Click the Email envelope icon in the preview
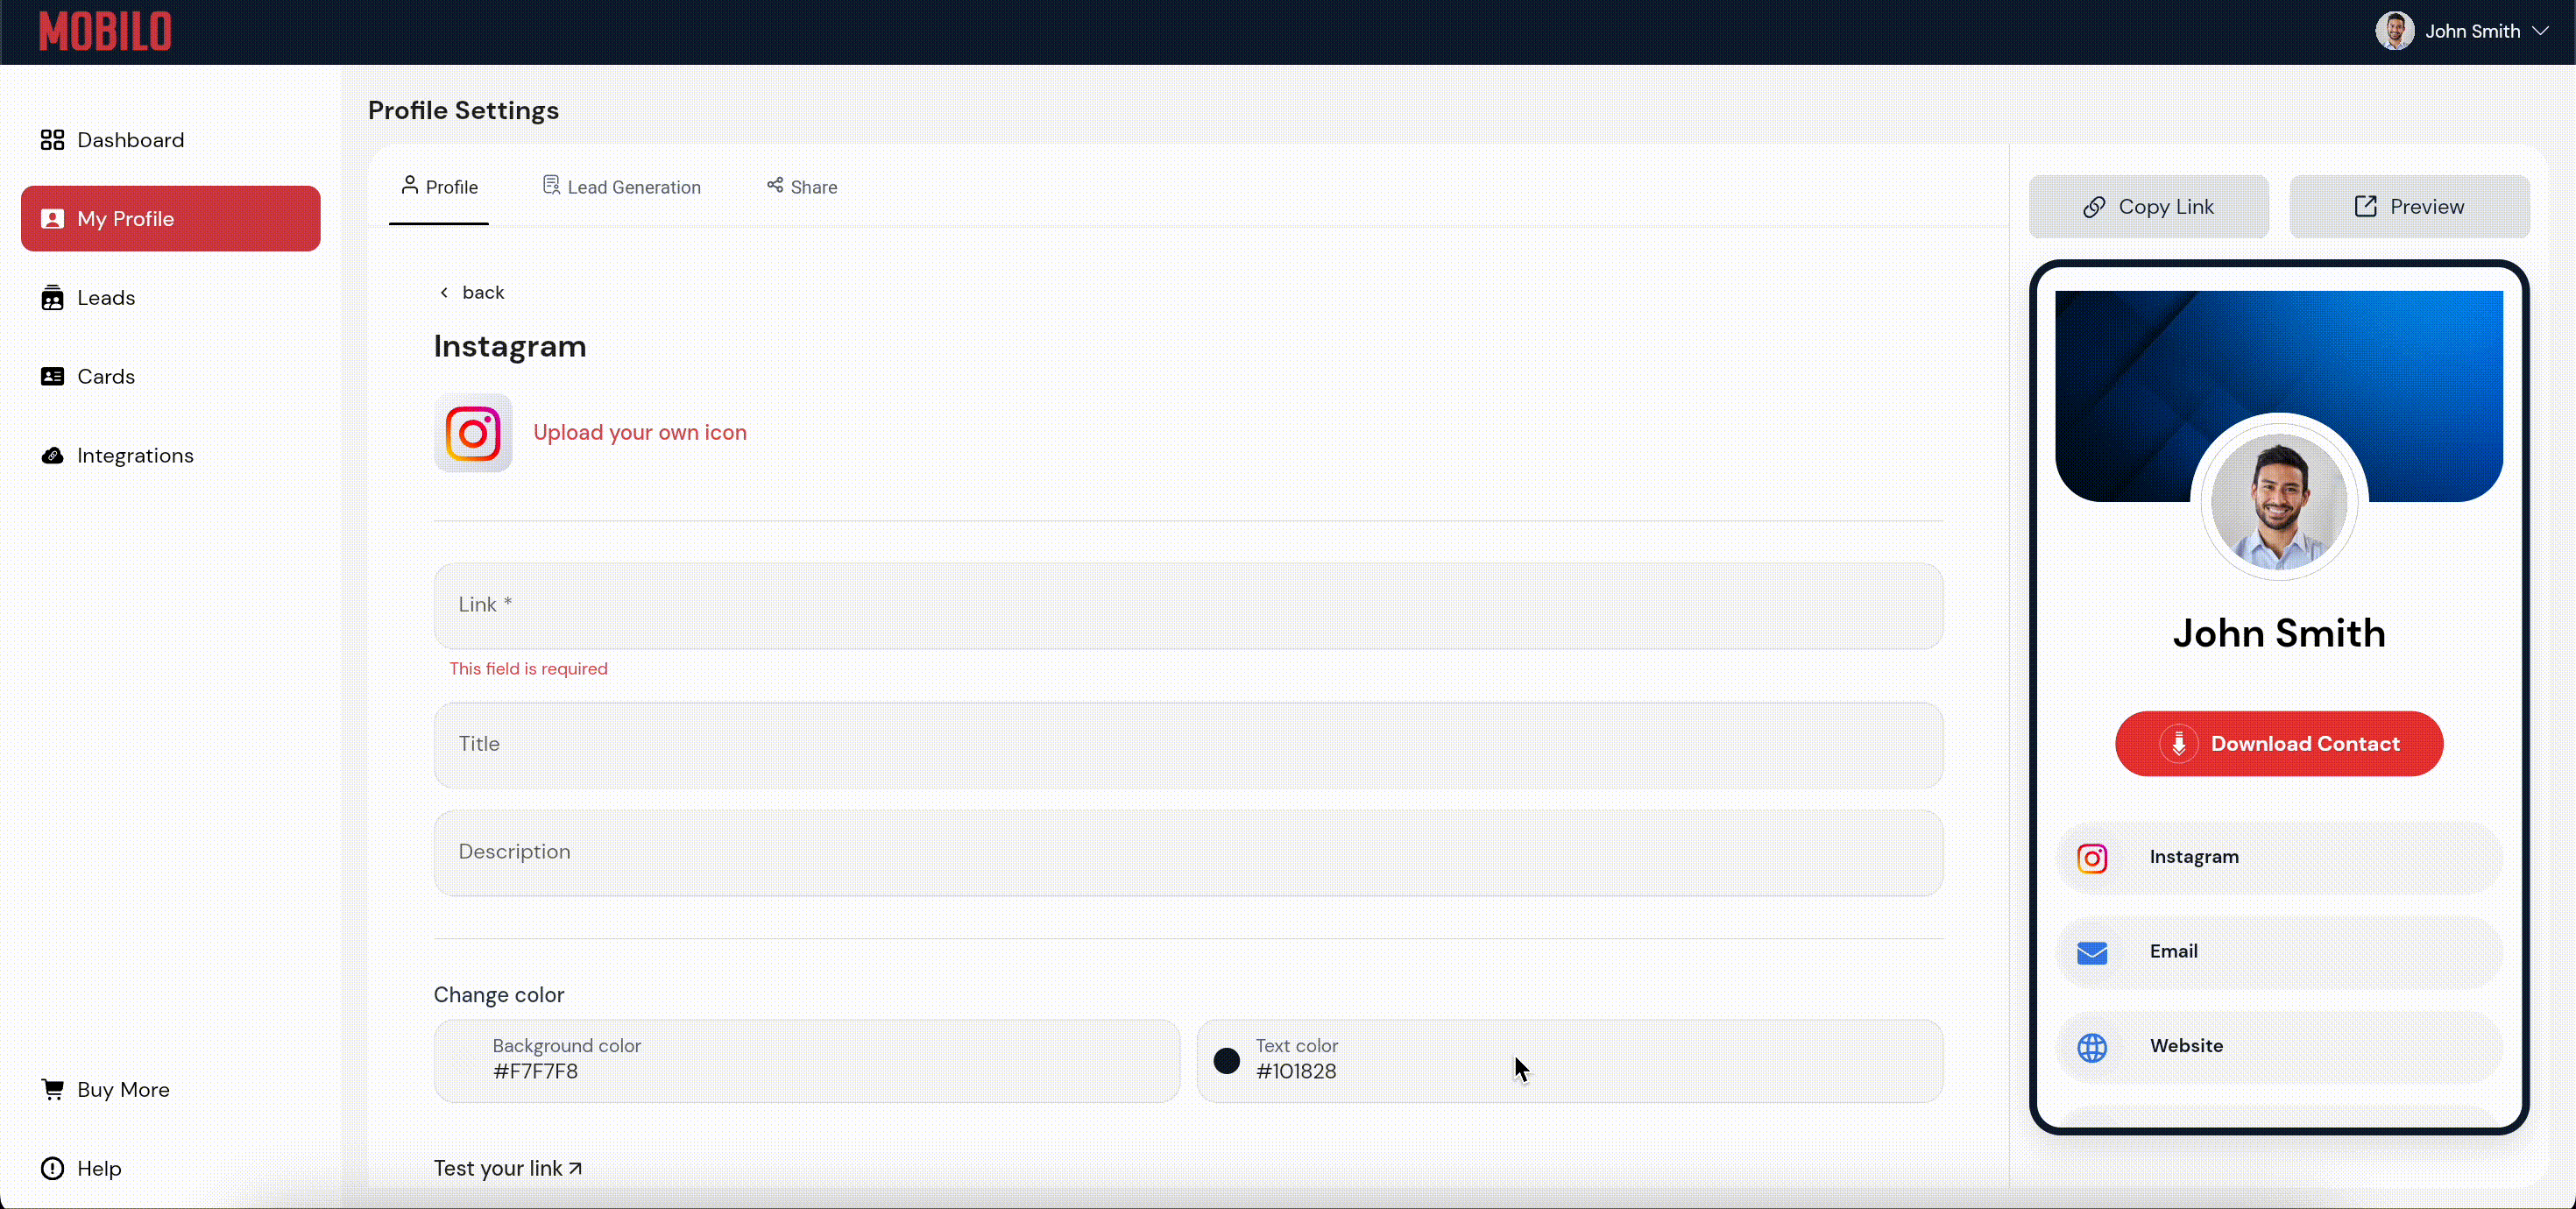 [x=2092, y=953]
